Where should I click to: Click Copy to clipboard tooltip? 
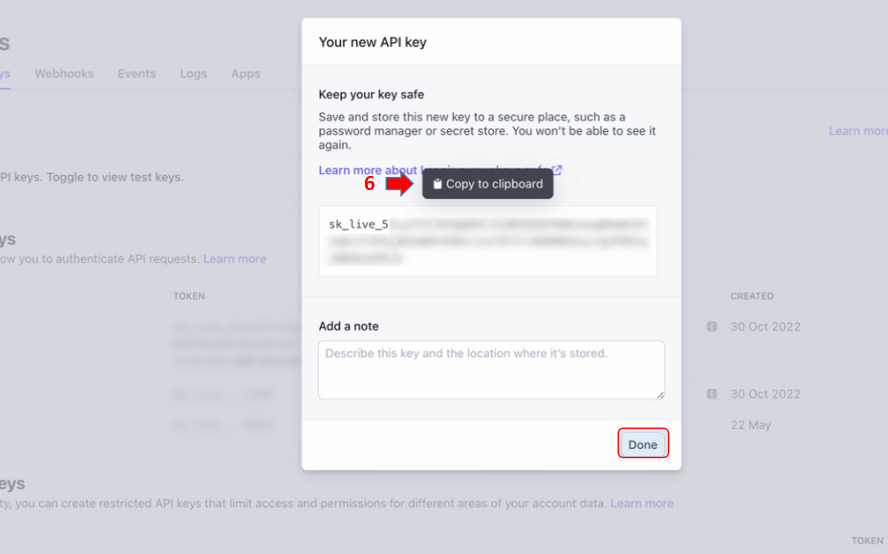tap(488, 184)
